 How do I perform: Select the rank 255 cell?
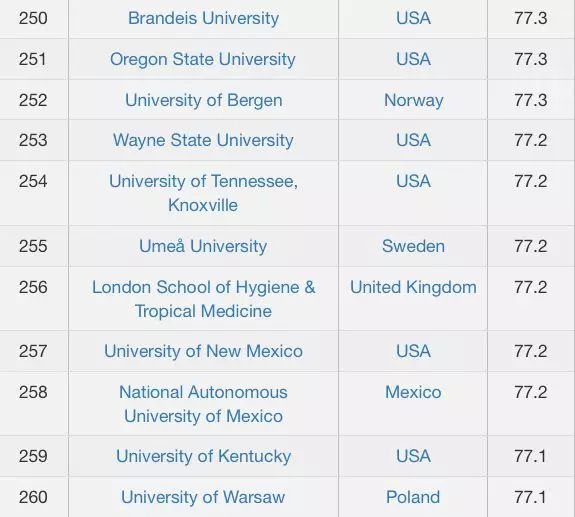(33, 246)
